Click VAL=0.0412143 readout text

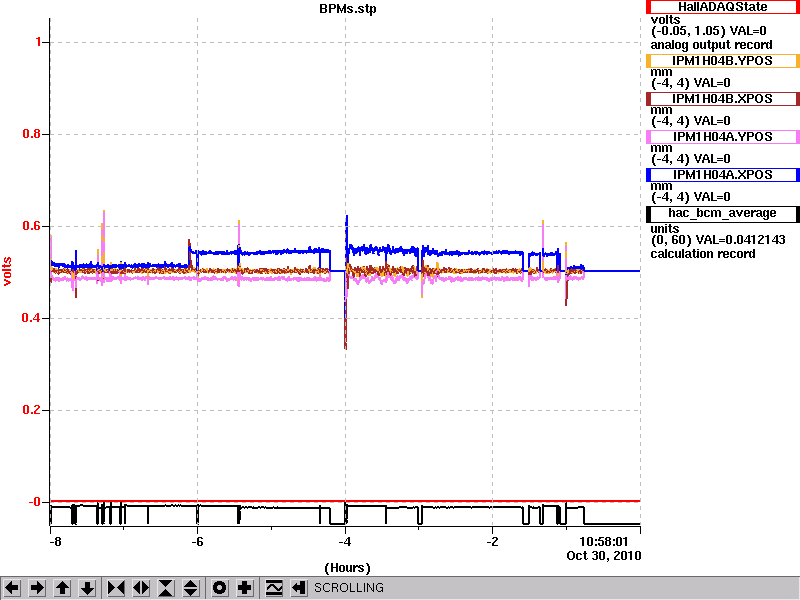click(741, 240)
